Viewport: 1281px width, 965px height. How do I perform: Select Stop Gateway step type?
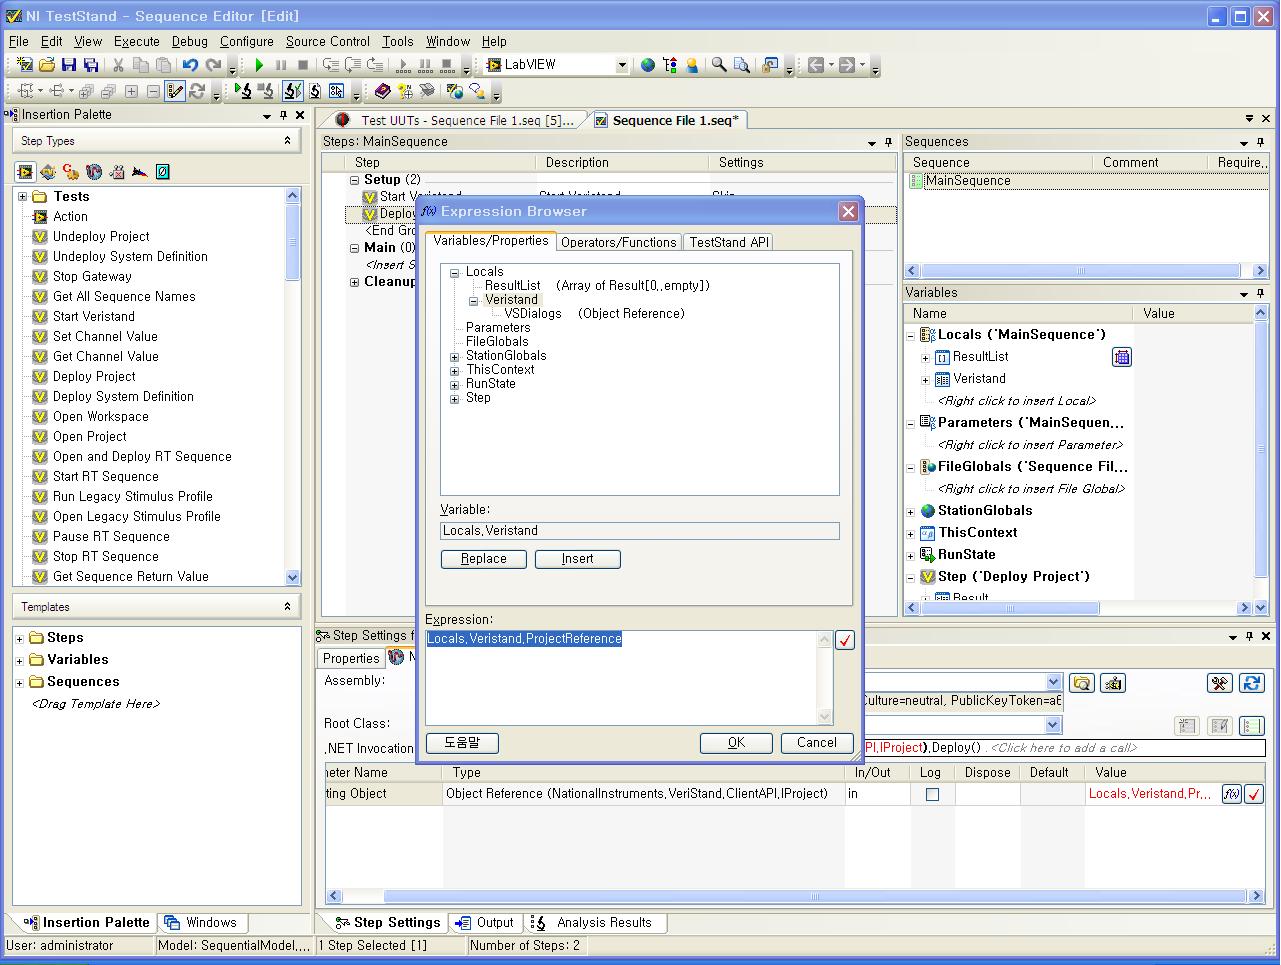(x=92, y=277)
